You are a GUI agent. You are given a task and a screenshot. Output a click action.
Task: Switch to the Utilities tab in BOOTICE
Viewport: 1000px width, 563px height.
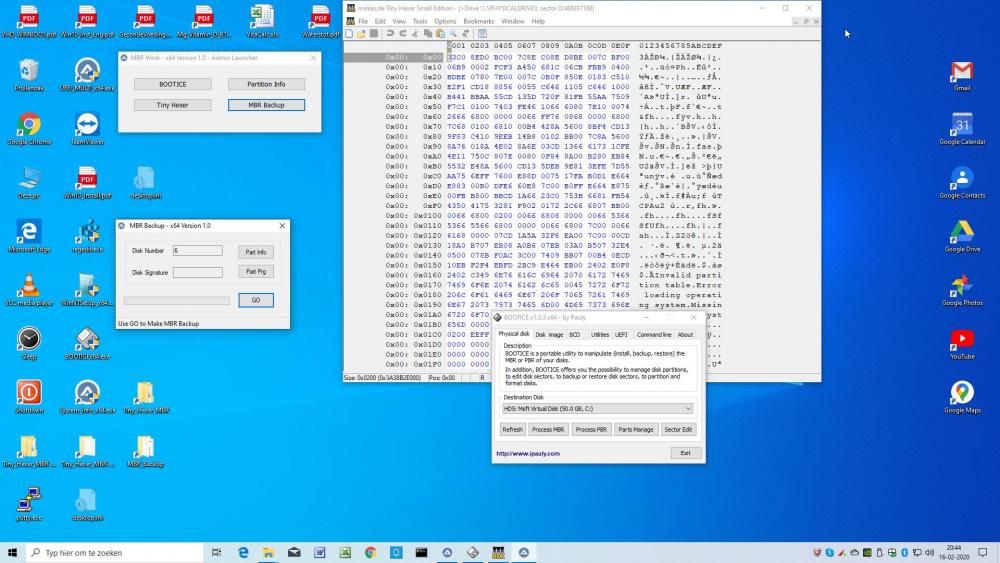[x=600, y=335]
